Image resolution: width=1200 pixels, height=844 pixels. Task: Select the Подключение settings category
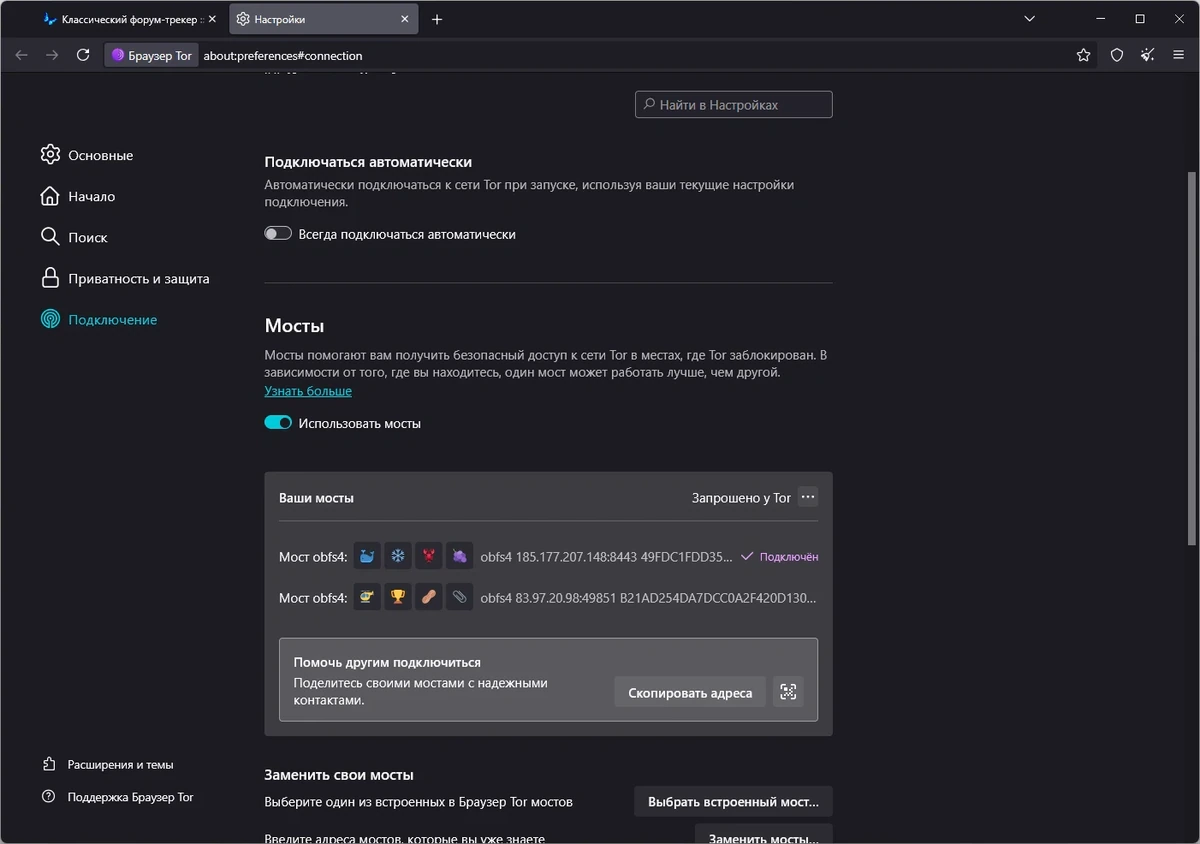99,319
